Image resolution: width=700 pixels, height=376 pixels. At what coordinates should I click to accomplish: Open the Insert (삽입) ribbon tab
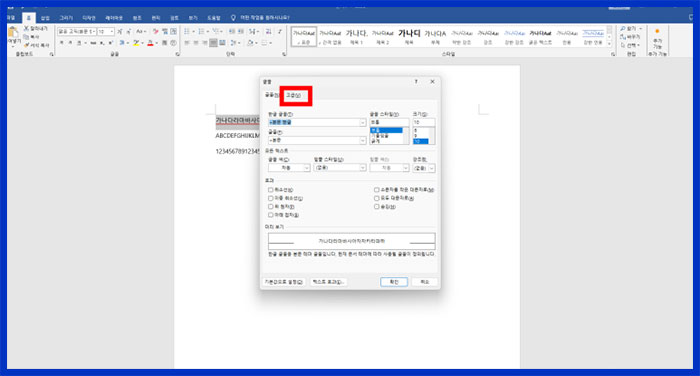pos(45,18)
